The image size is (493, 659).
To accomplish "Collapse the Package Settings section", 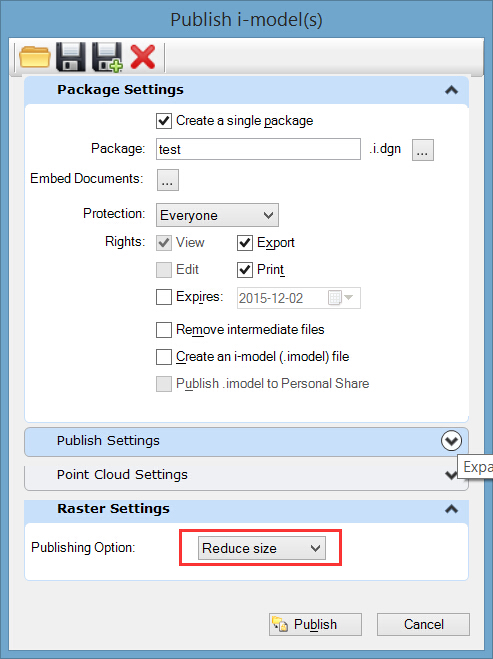I will pos(451,90).
